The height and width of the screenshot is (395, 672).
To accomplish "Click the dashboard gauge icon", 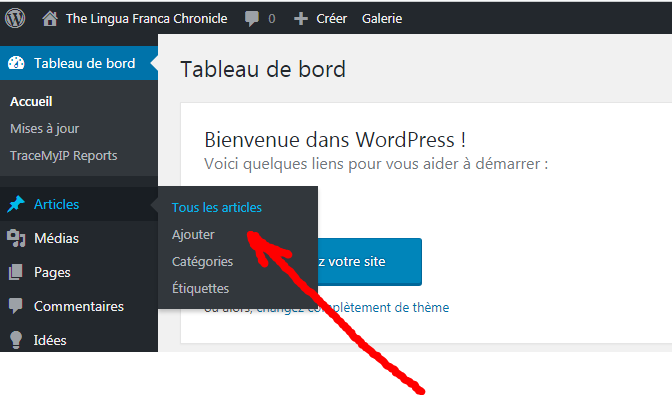I will (16, 63).
